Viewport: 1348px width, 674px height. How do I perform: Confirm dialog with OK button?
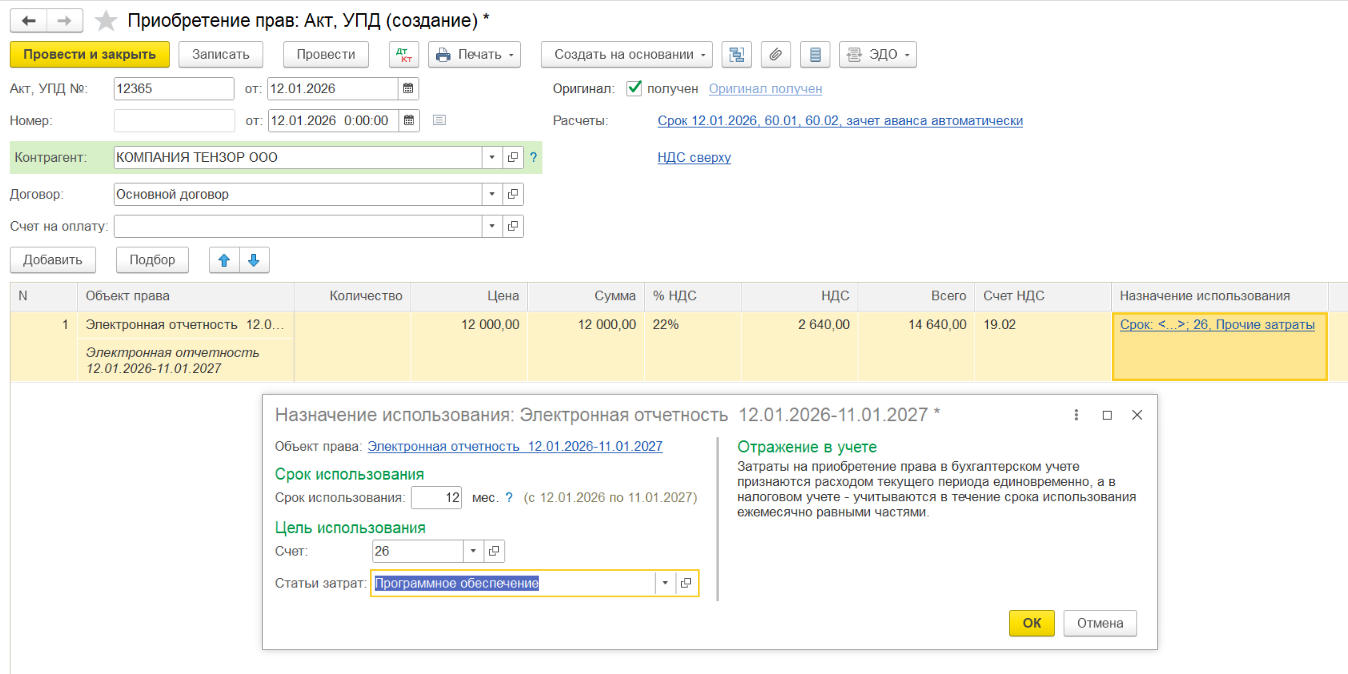pos(1032,623)
